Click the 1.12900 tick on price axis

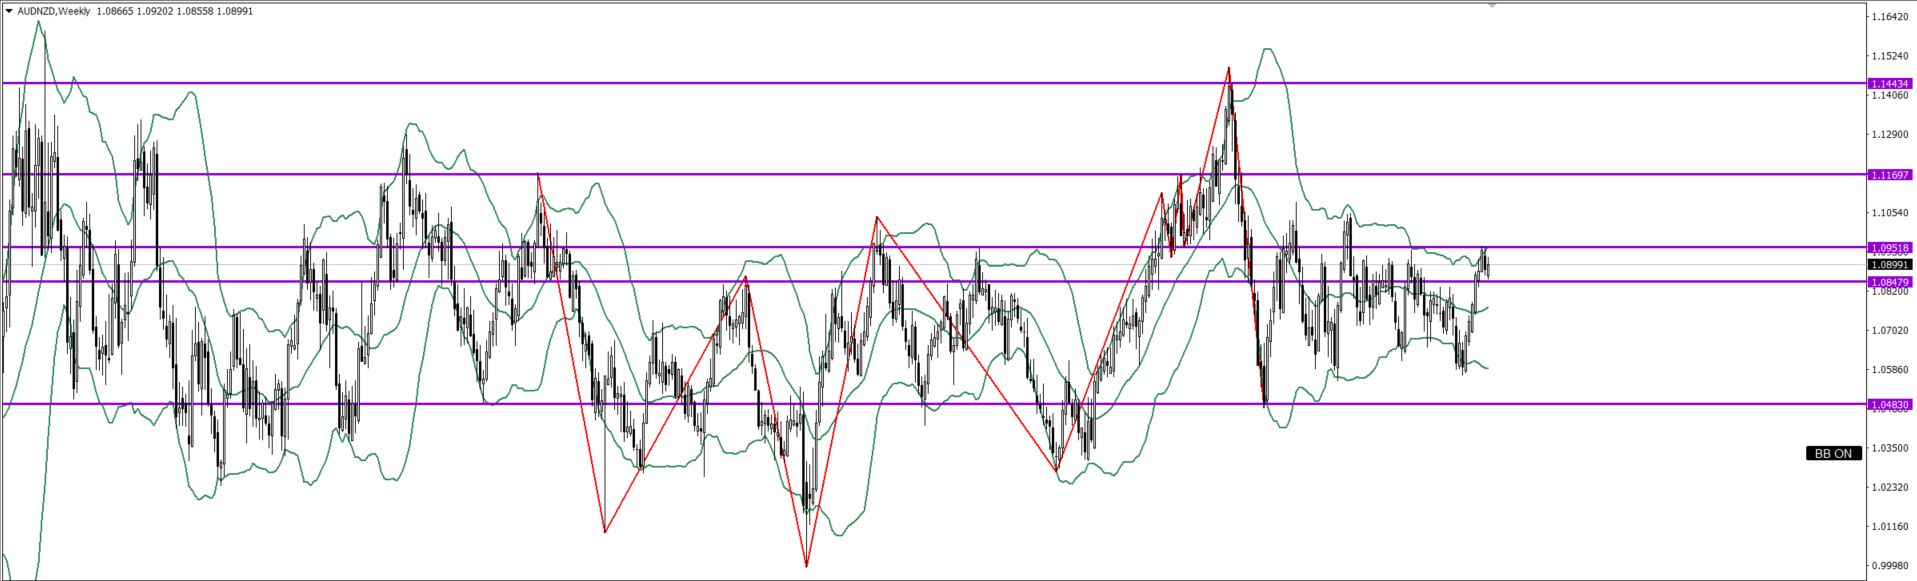1890,134
